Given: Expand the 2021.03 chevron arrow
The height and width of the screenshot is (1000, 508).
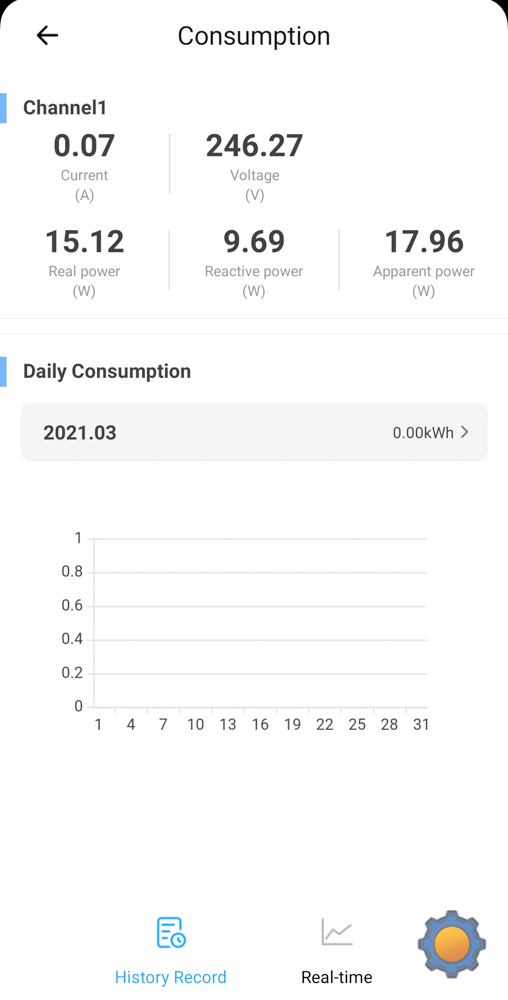Looking at the screenshot, I should [x=465, y=432].
